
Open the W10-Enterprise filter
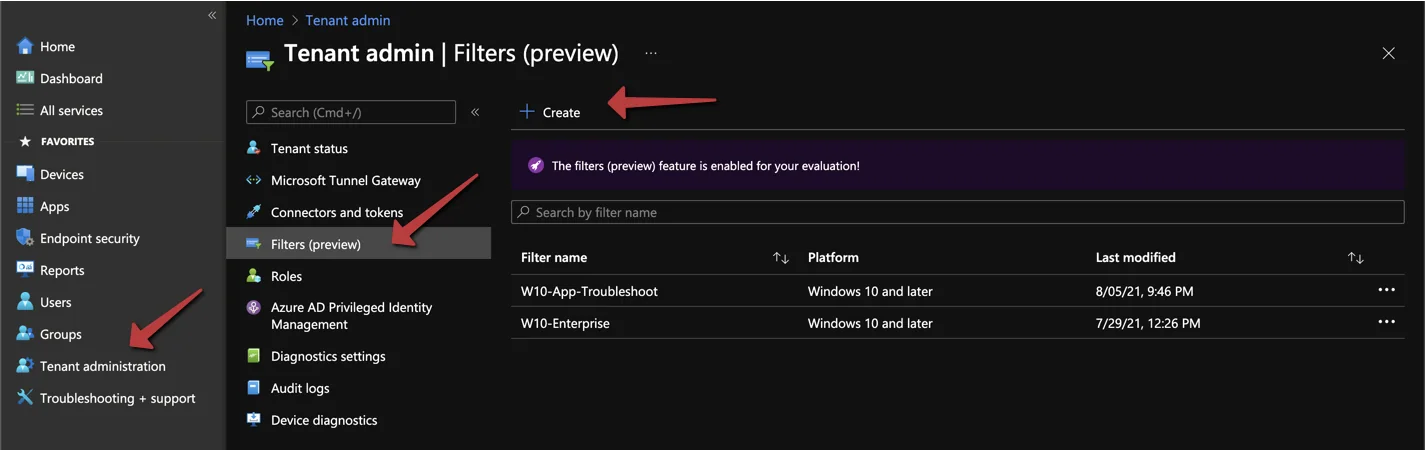[565, 323]
